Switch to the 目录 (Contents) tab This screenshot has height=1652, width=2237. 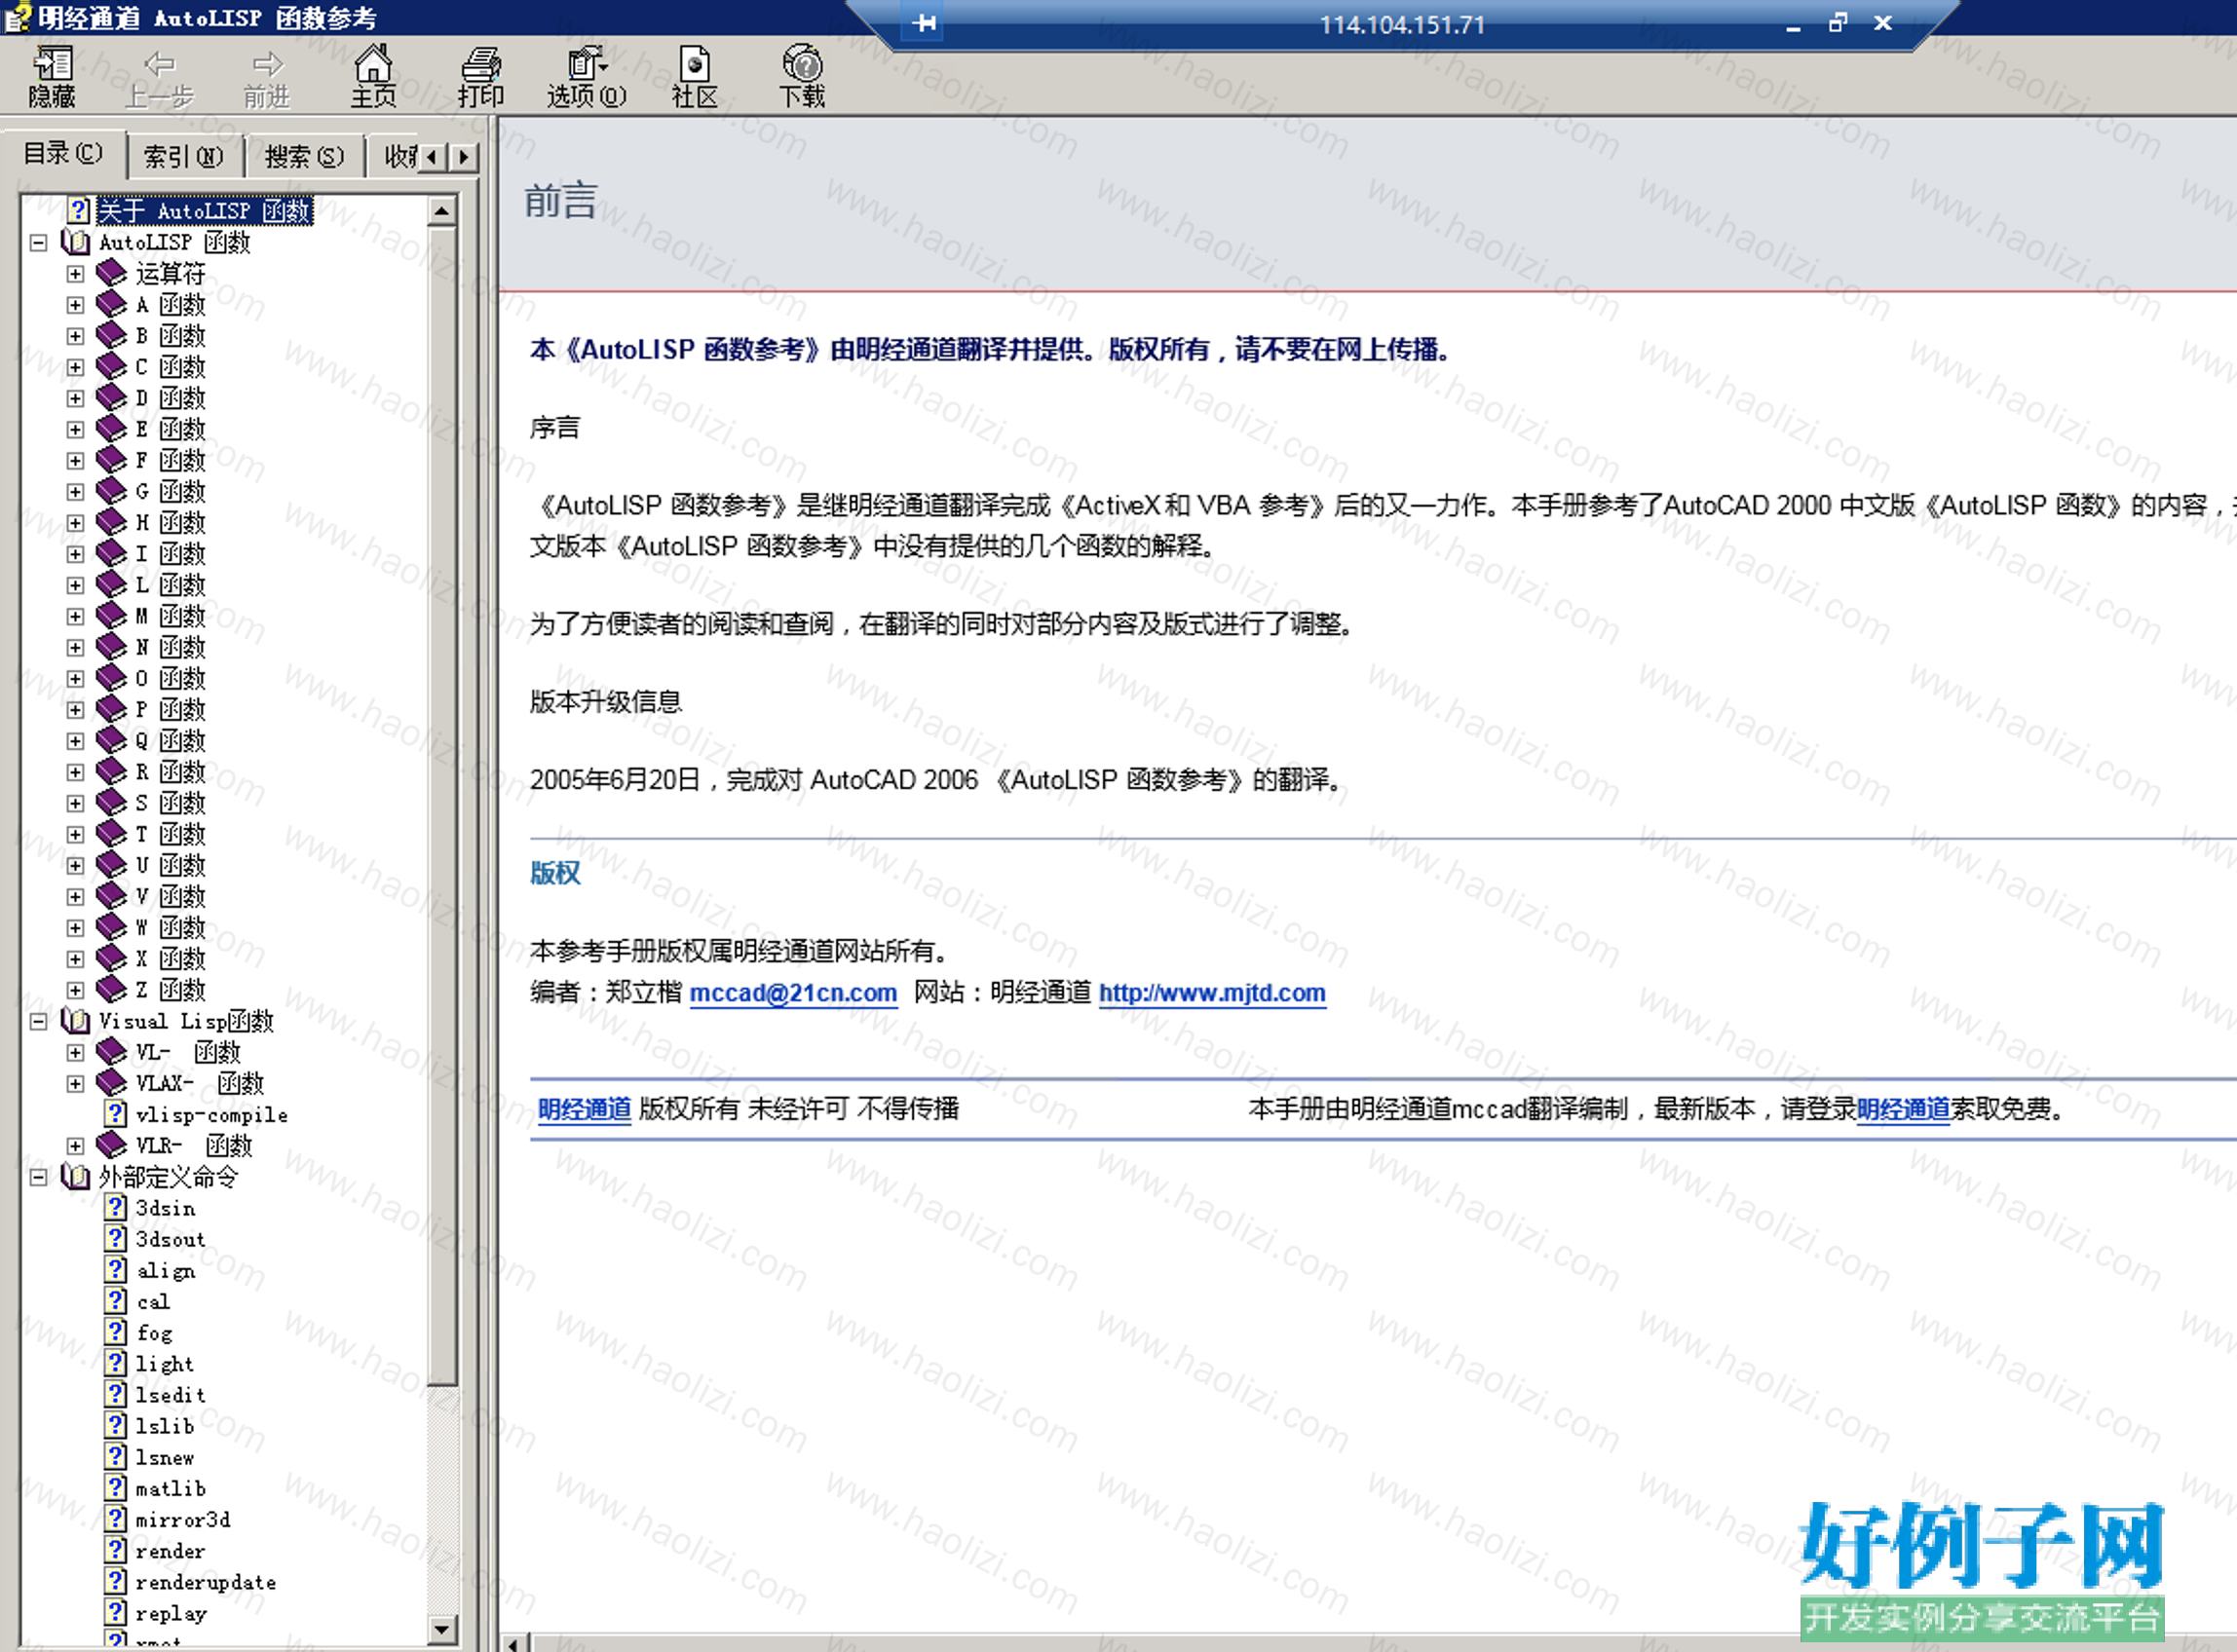[63, 154]
